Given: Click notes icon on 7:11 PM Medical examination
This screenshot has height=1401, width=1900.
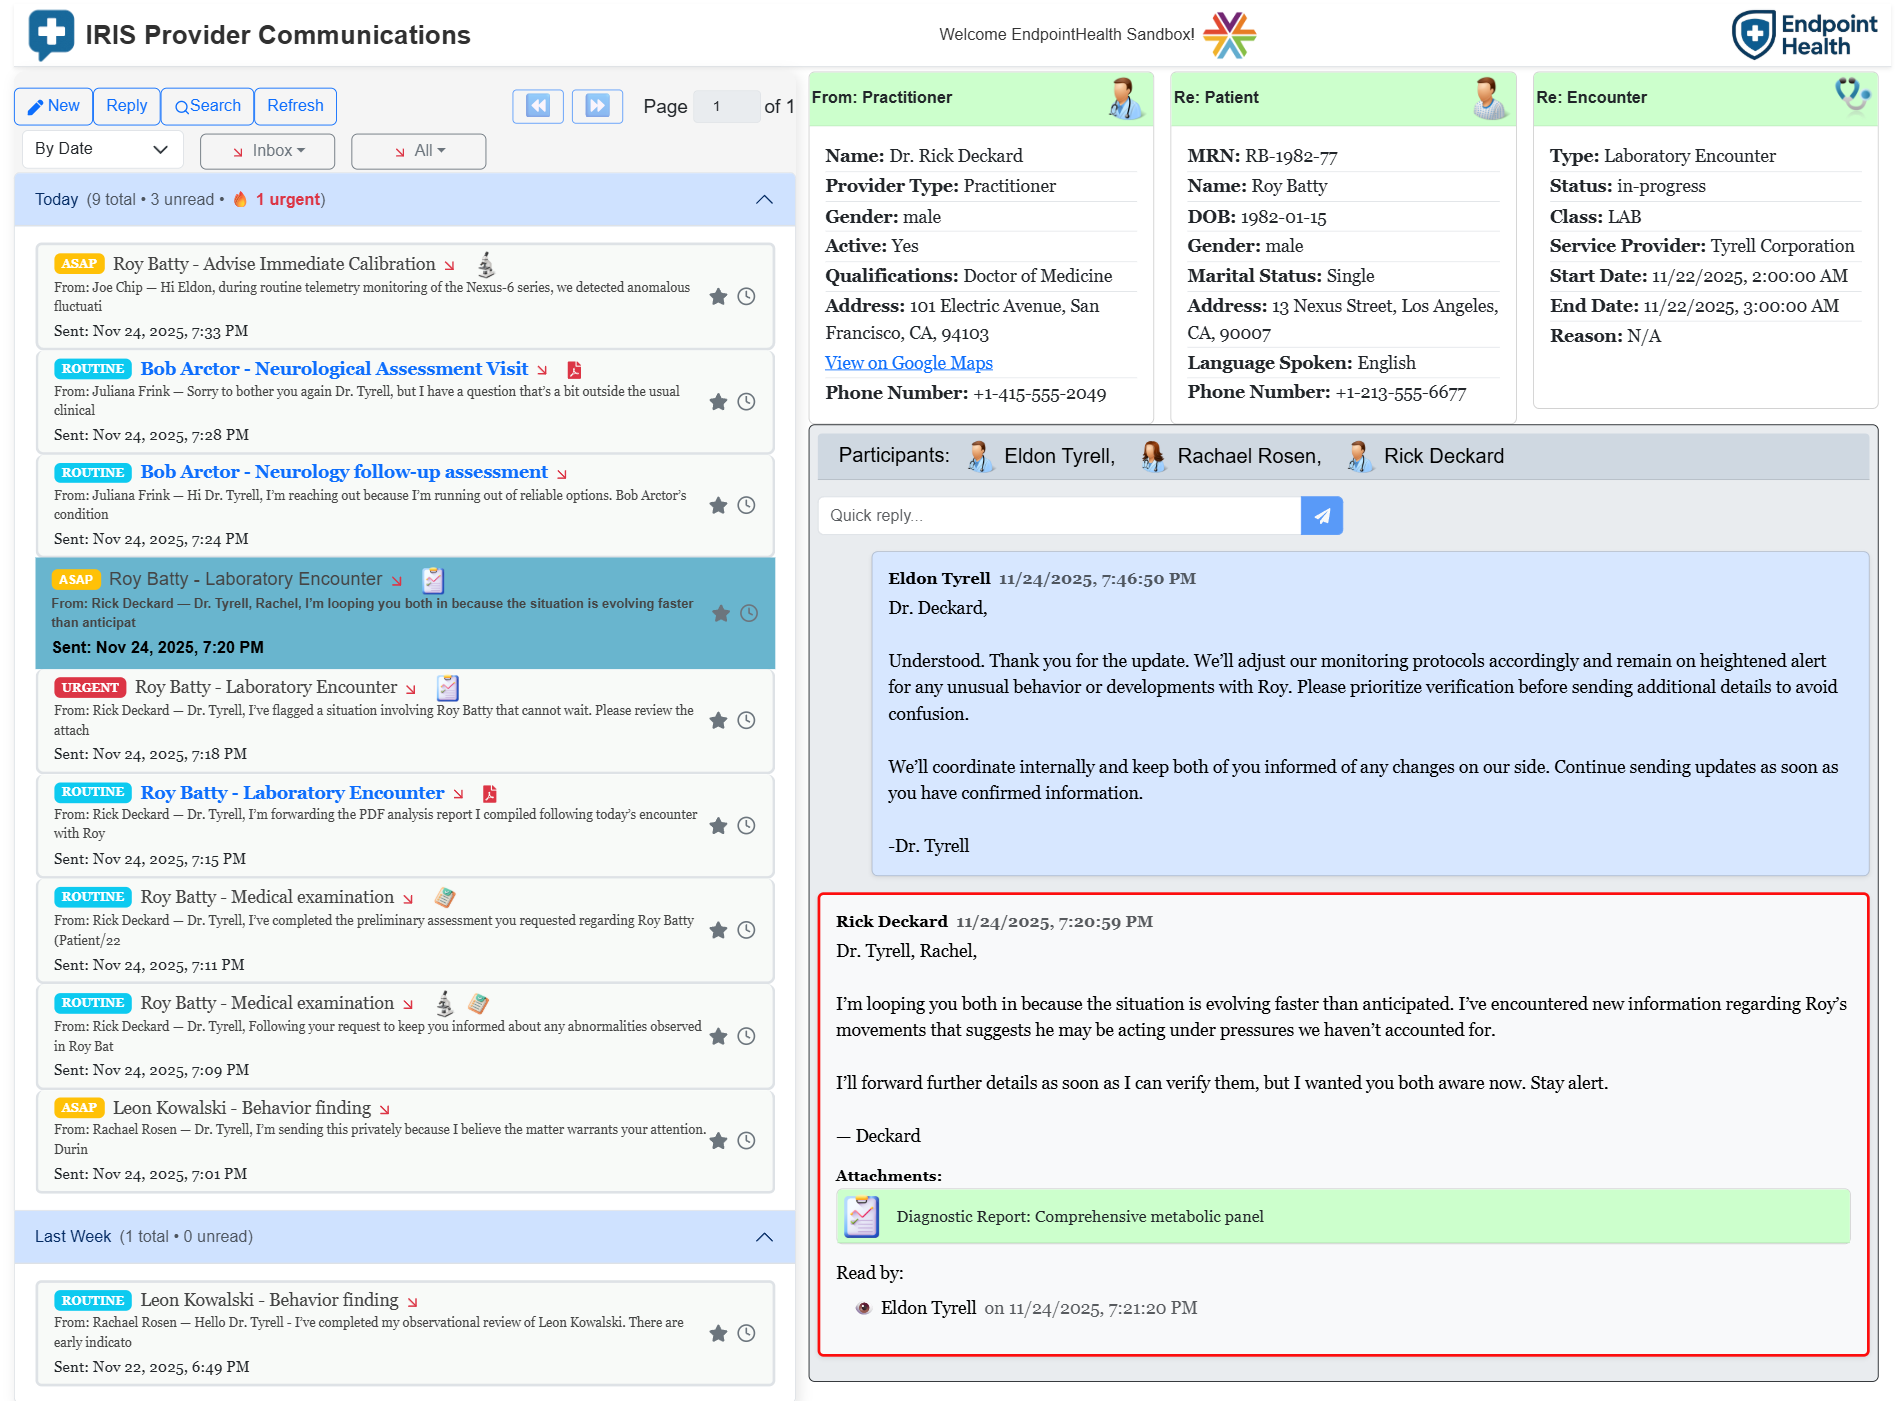Looking at the screenshot, I should point(445,898).
